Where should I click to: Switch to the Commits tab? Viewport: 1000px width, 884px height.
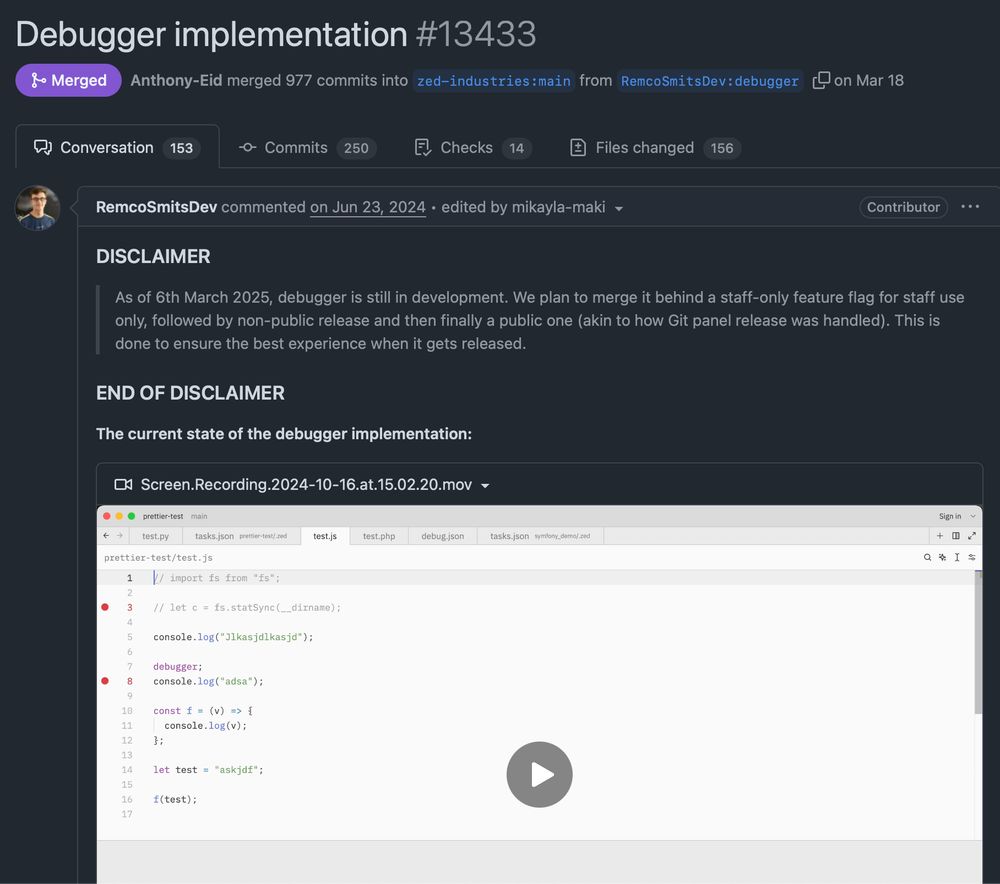(x=307, y=147)
